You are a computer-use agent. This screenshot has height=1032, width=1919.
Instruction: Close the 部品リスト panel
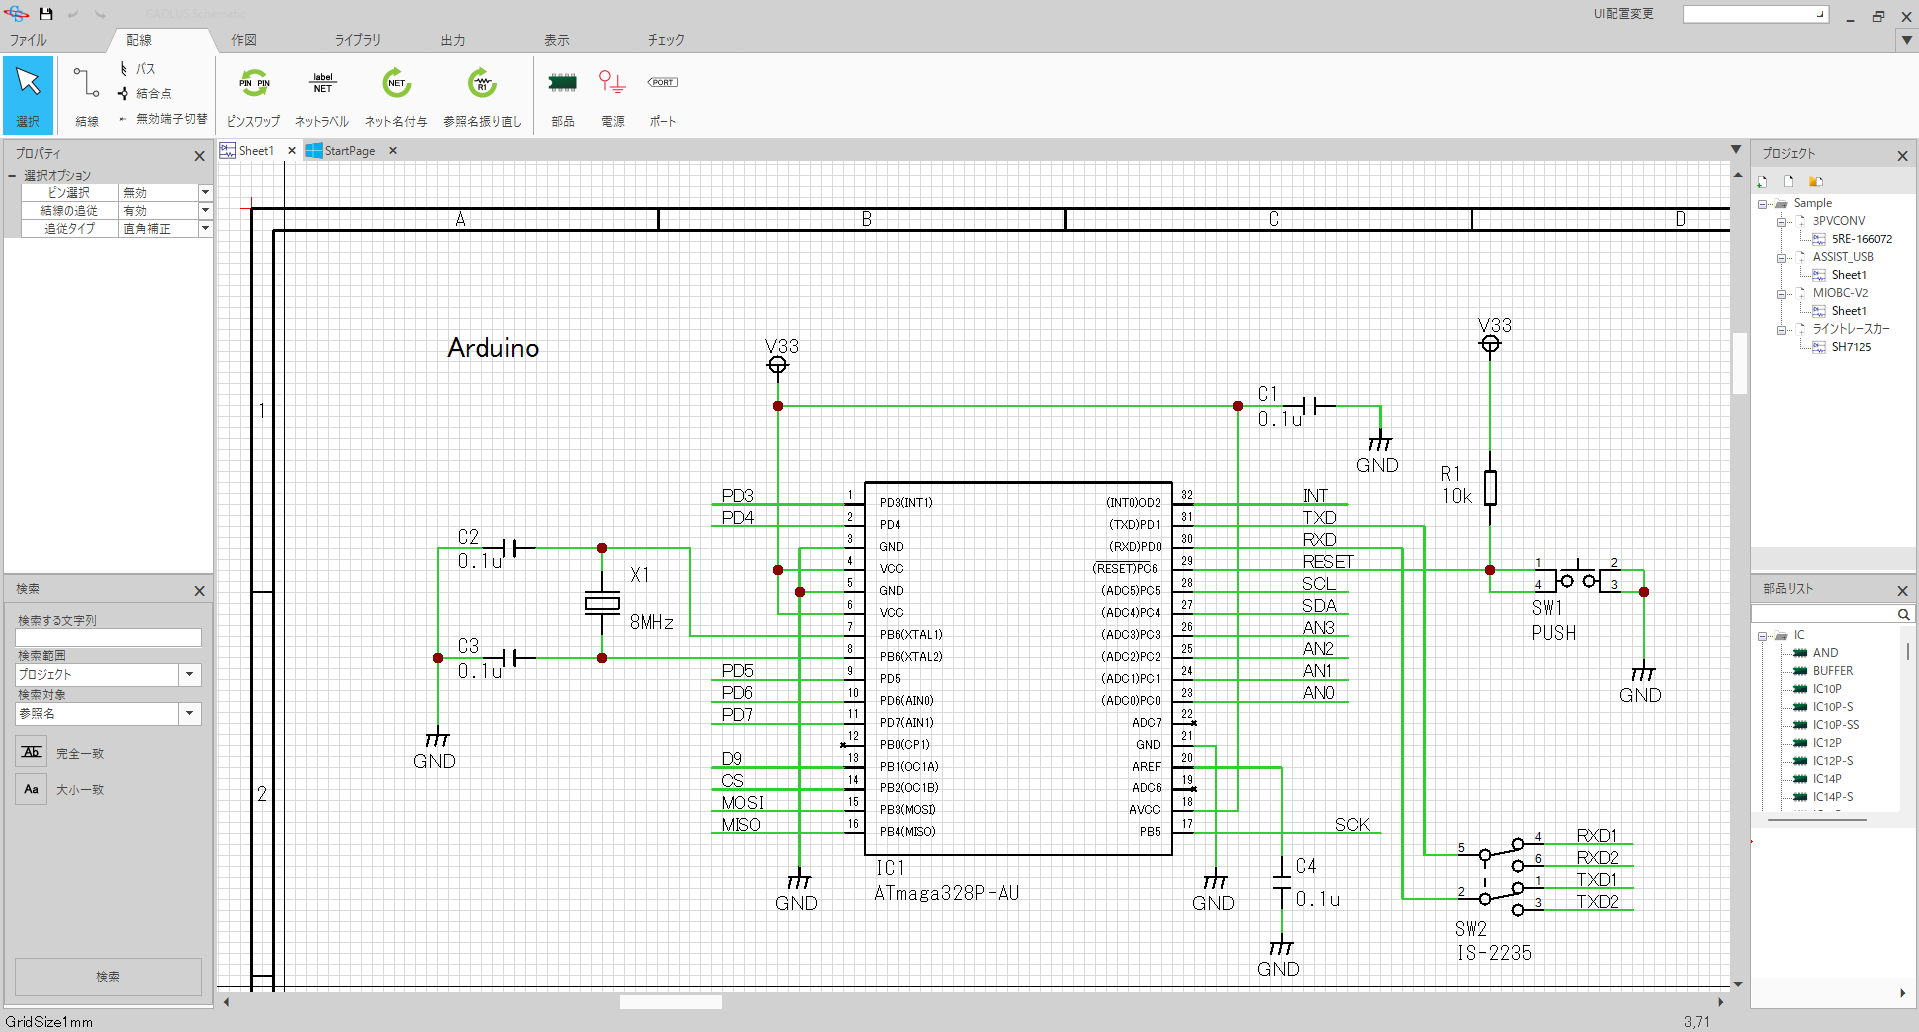click(1902, 591)
